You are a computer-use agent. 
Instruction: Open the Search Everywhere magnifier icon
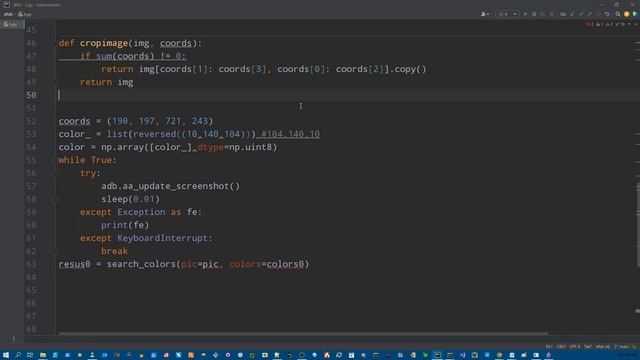pyautogui.click(x=618, y=14)
